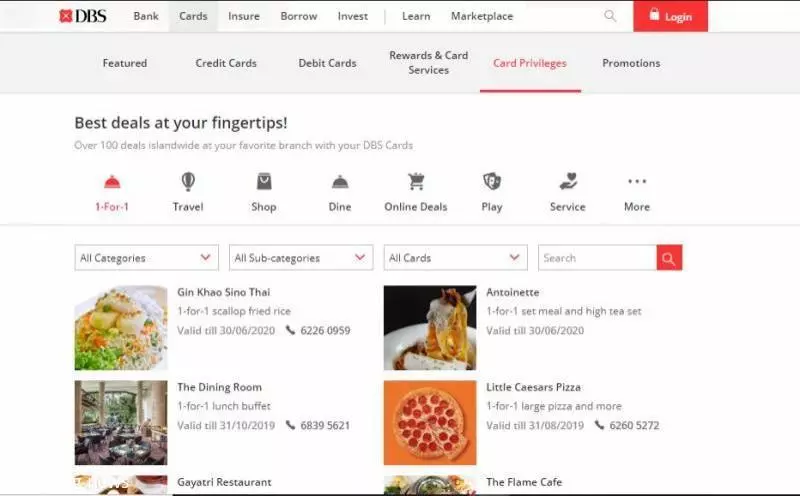Open the Bank menu
Viewport: 800px width, 496px height.
point(146,16)
